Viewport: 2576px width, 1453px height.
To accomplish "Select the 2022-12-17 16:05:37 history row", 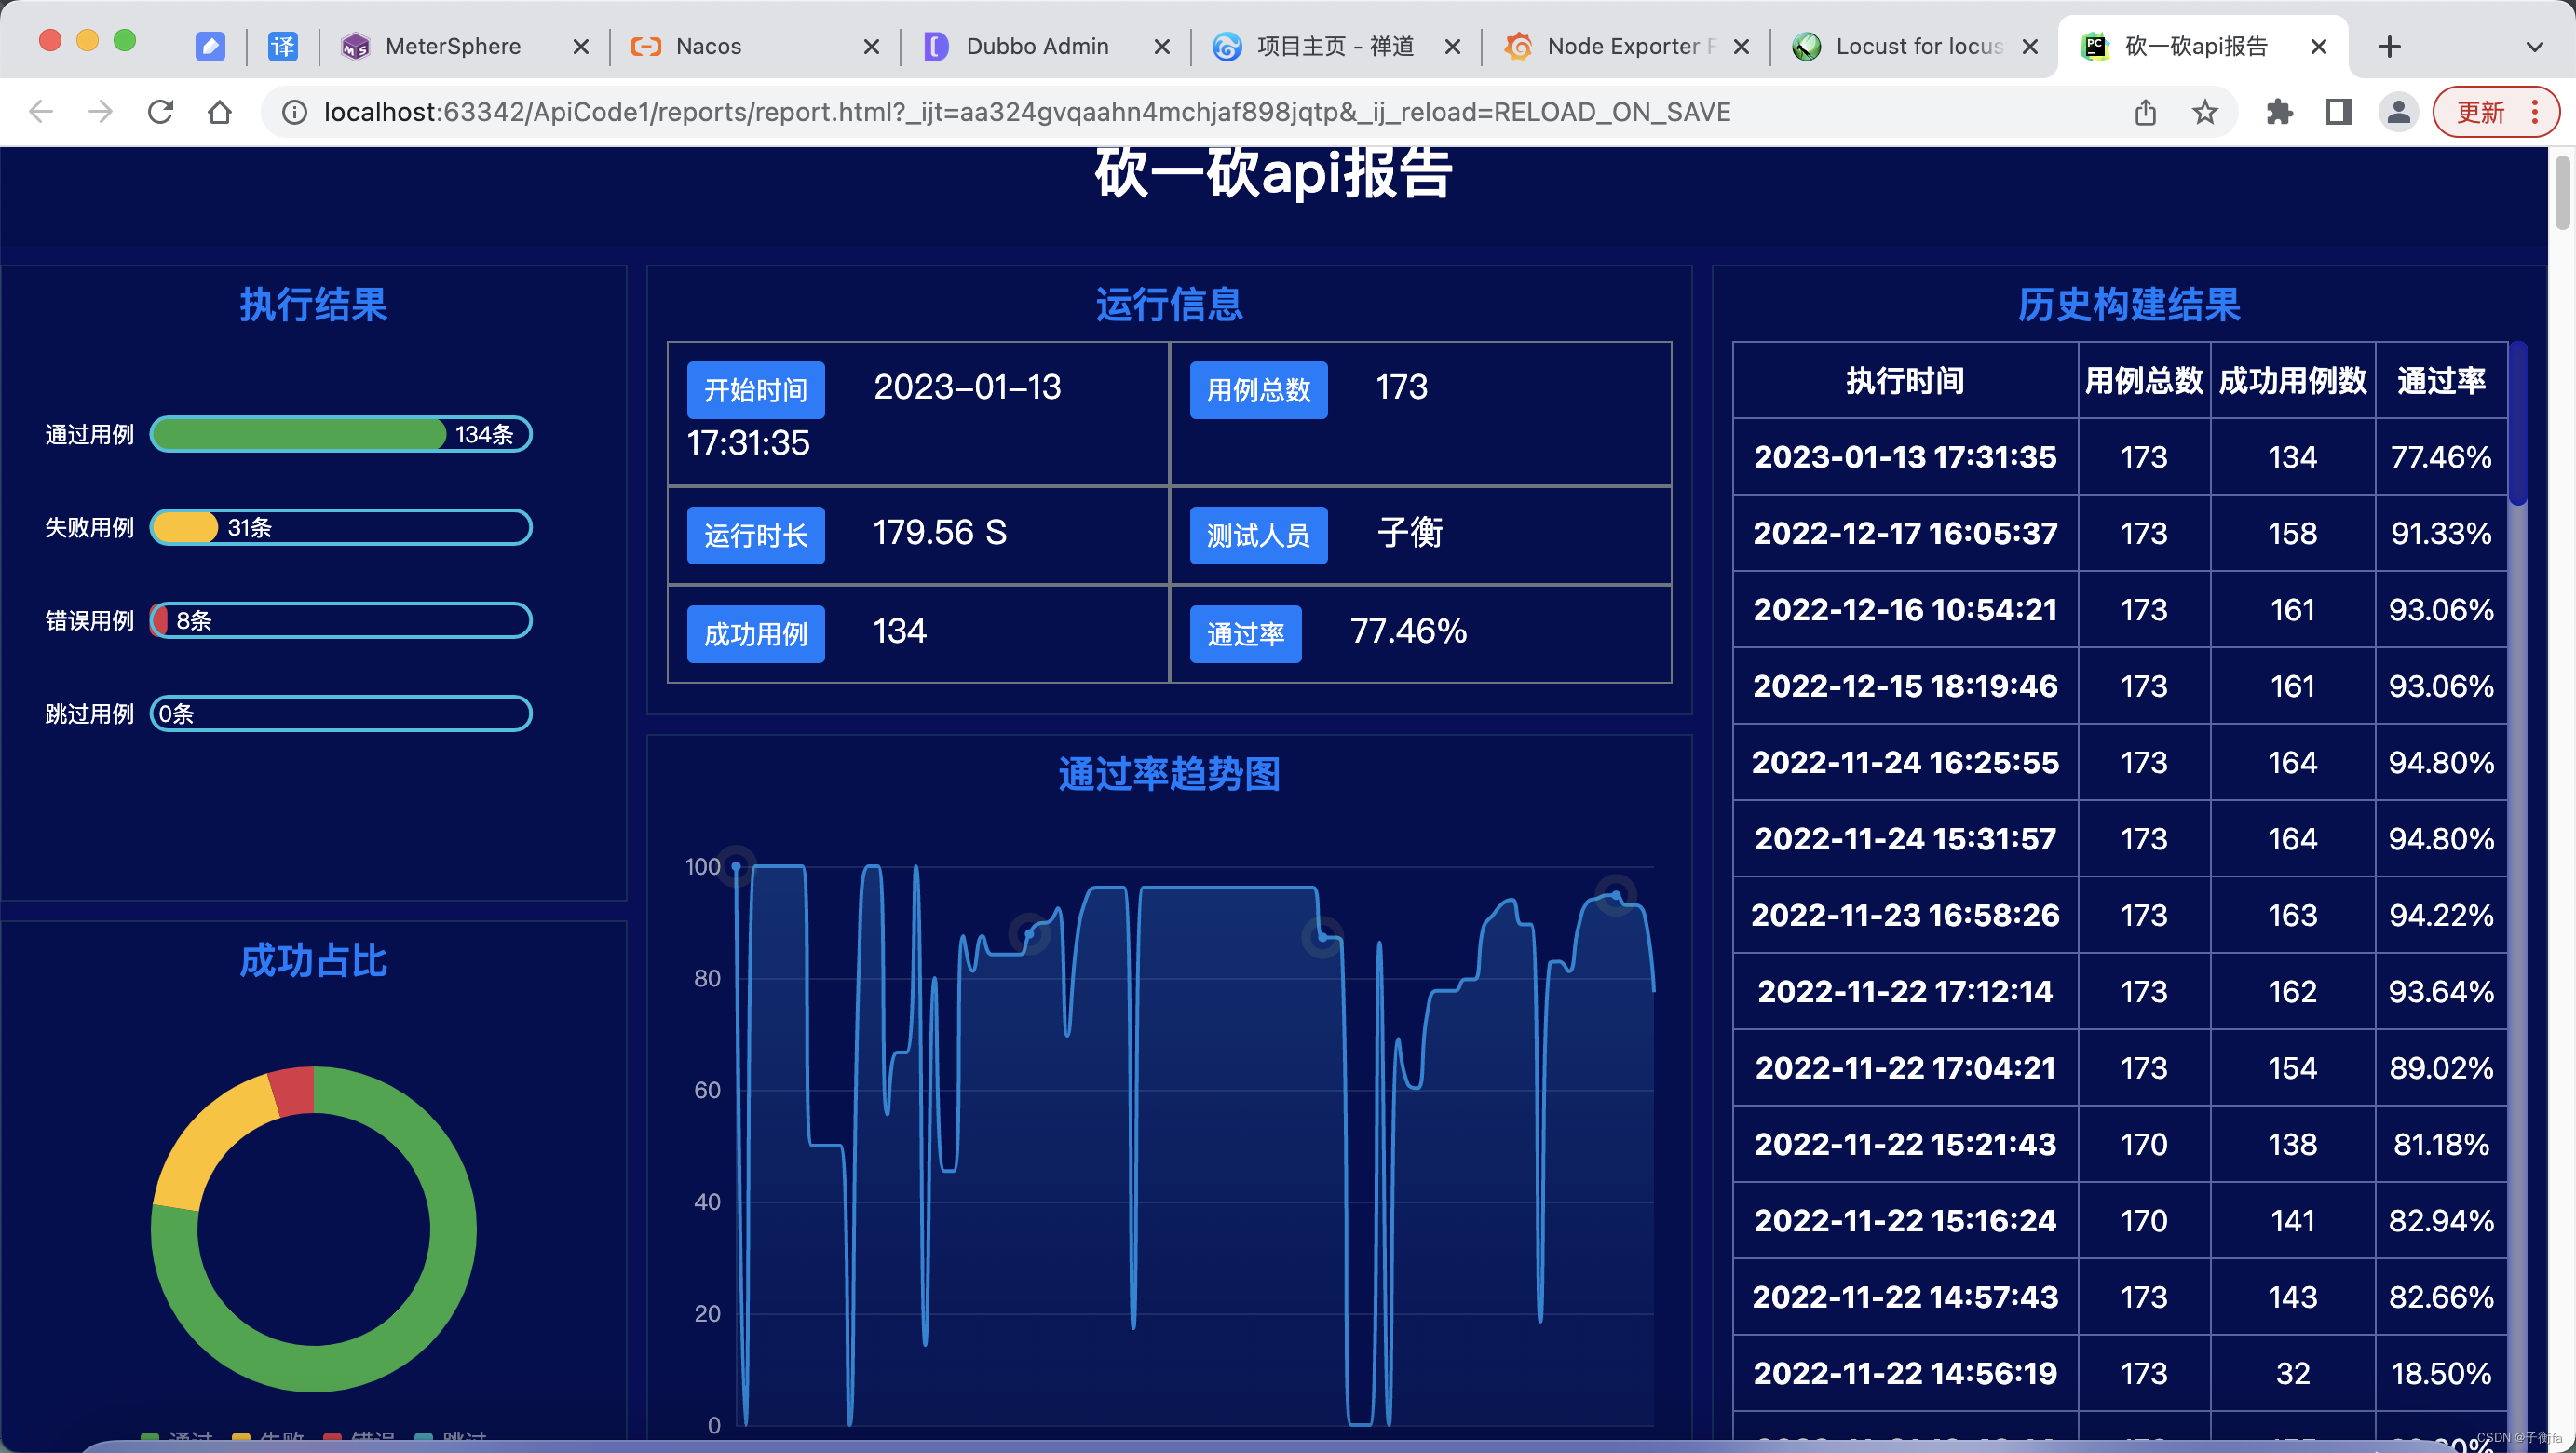I will 2120,533.
